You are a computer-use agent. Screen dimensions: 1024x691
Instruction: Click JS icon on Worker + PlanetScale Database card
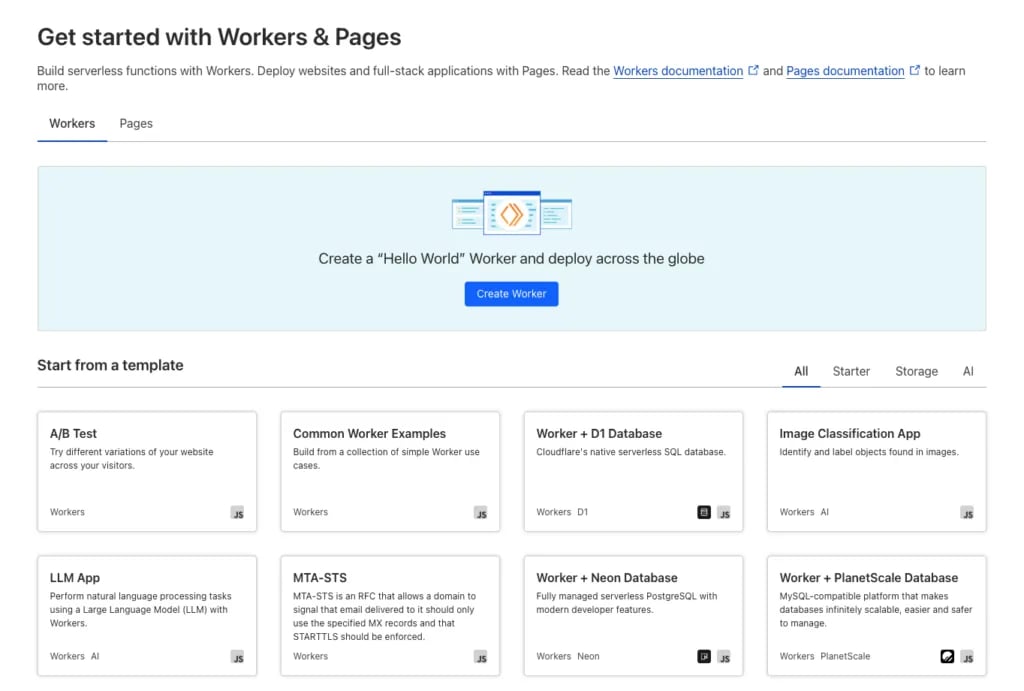tap(967, 658)
